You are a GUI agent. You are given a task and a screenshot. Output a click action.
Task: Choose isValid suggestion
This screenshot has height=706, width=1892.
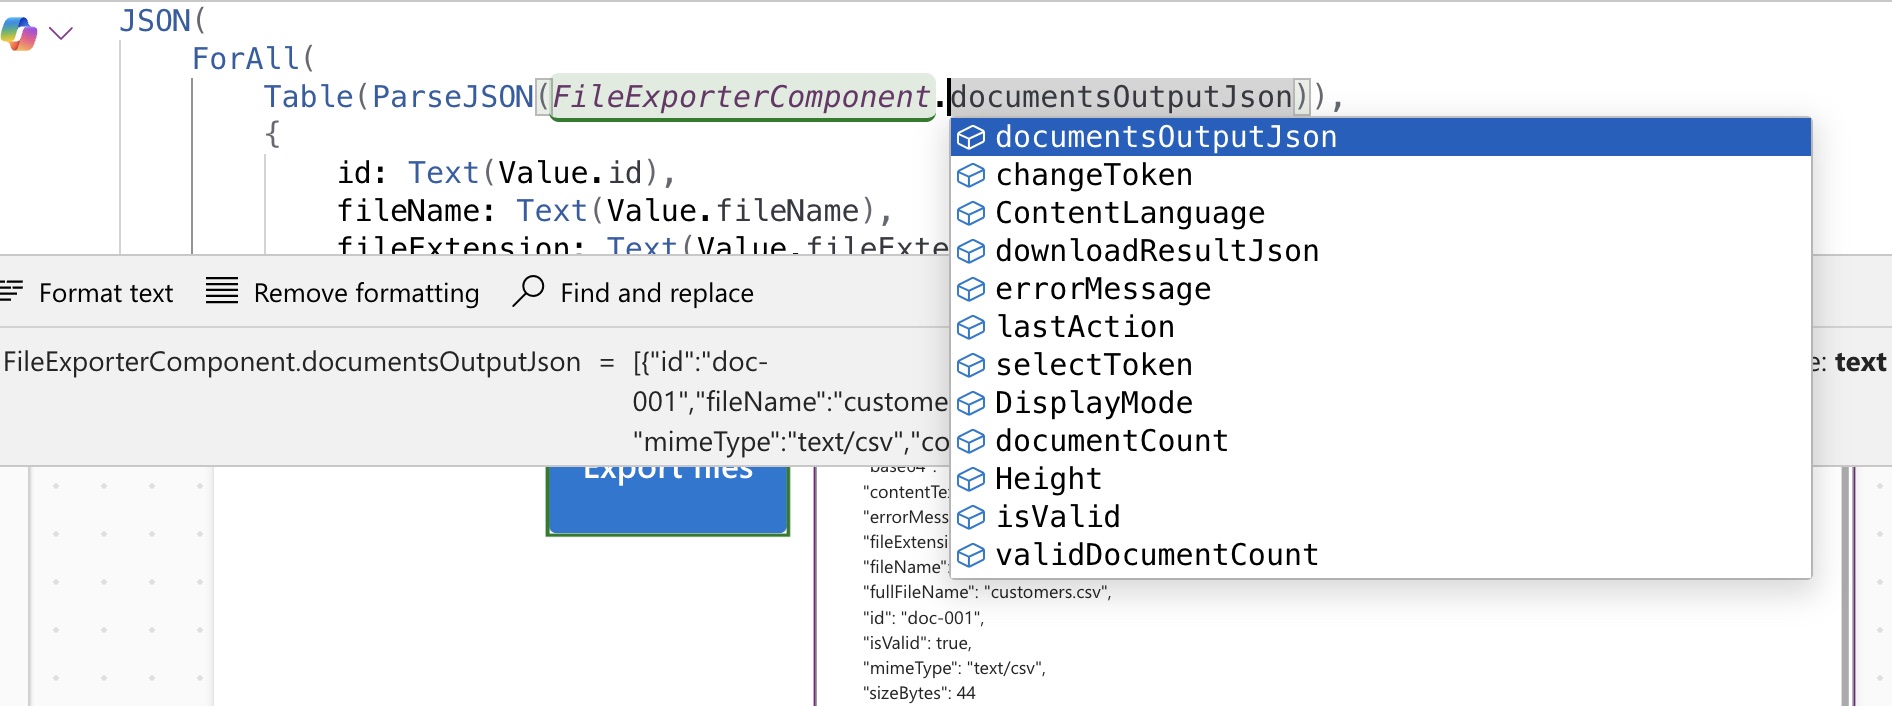[x=1381, y=517]
